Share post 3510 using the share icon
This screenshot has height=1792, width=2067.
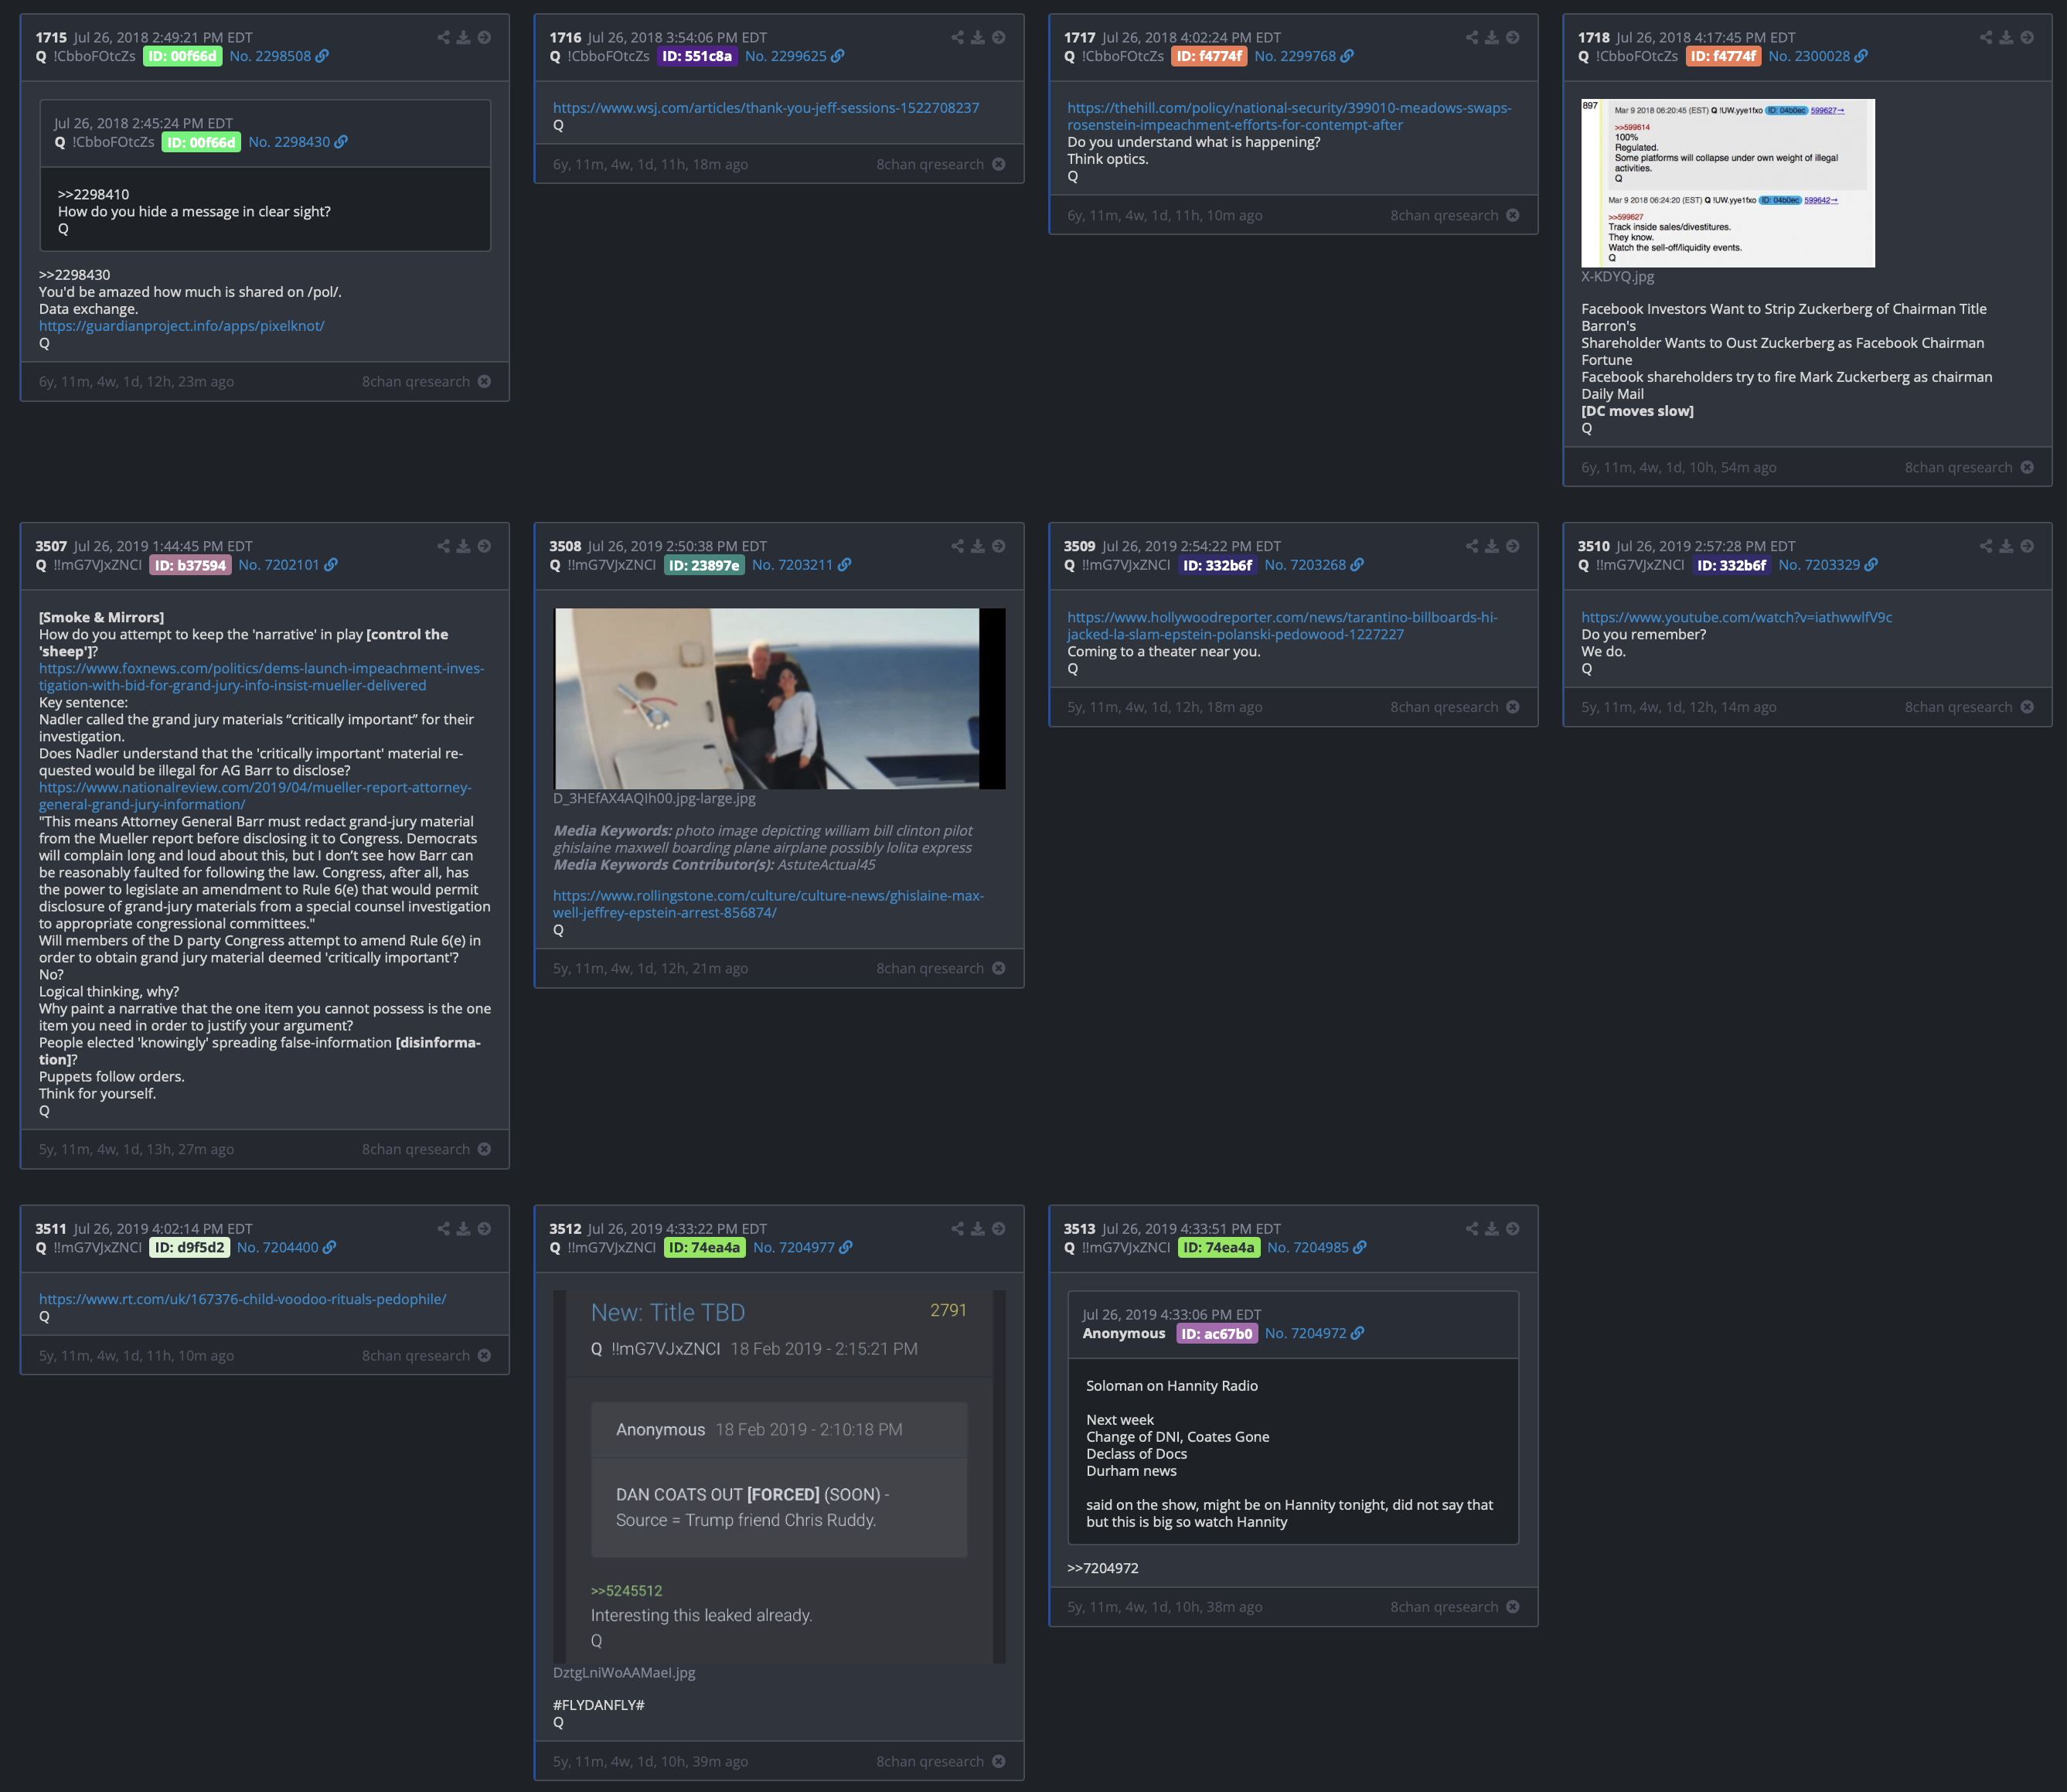coord(1985,547)
